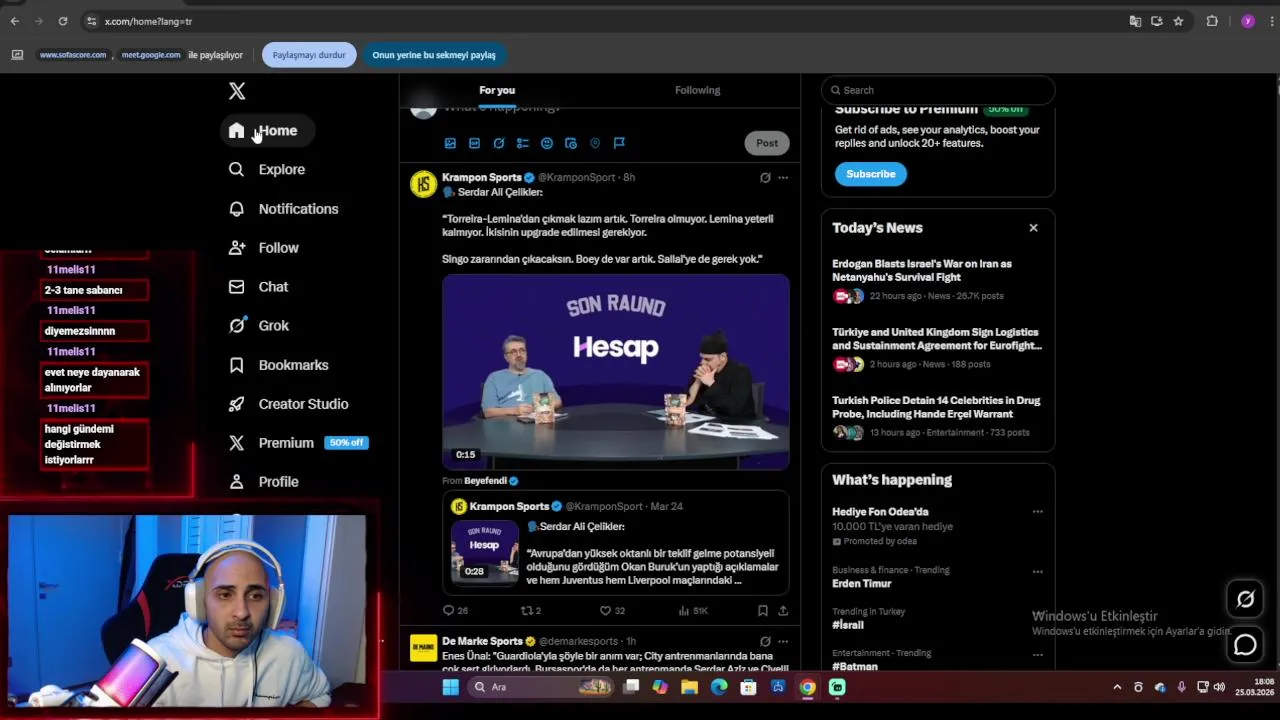
Task: Schedule a post with the calendar icon
Action: [570, 143]
